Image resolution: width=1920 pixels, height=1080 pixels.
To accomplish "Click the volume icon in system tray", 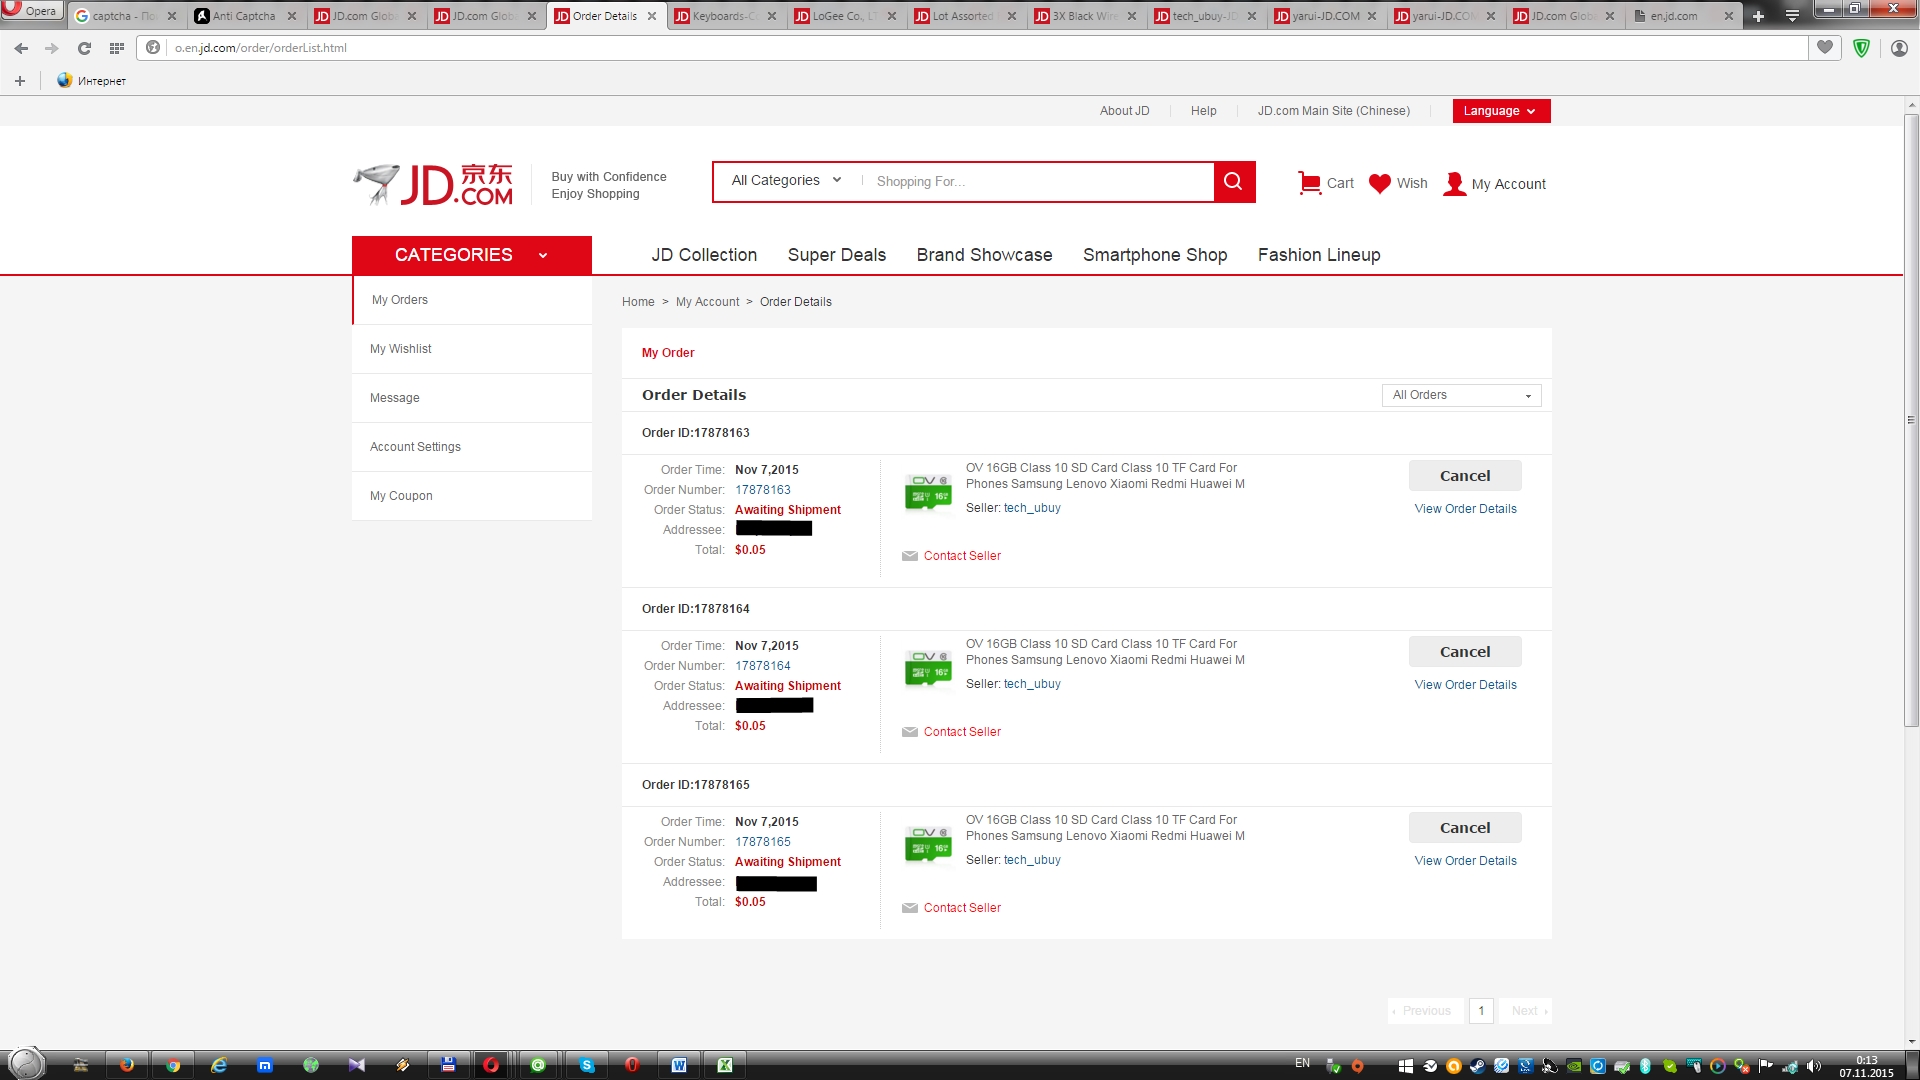I will (x=1814, y=1066).
